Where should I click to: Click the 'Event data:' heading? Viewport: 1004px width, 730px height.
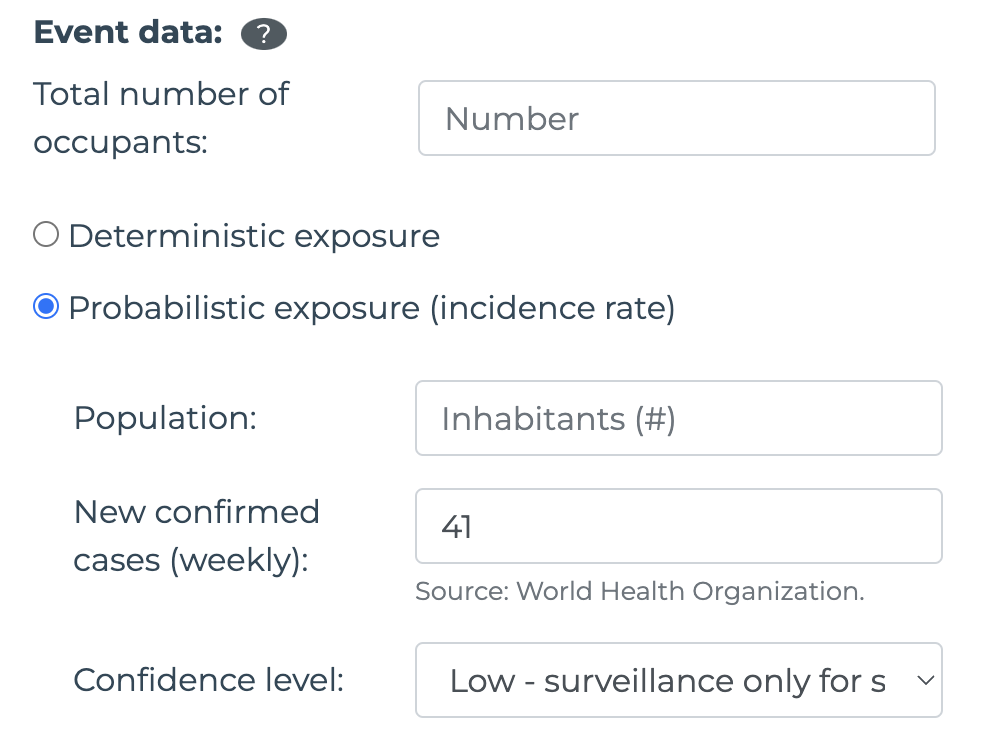point(128,33)
